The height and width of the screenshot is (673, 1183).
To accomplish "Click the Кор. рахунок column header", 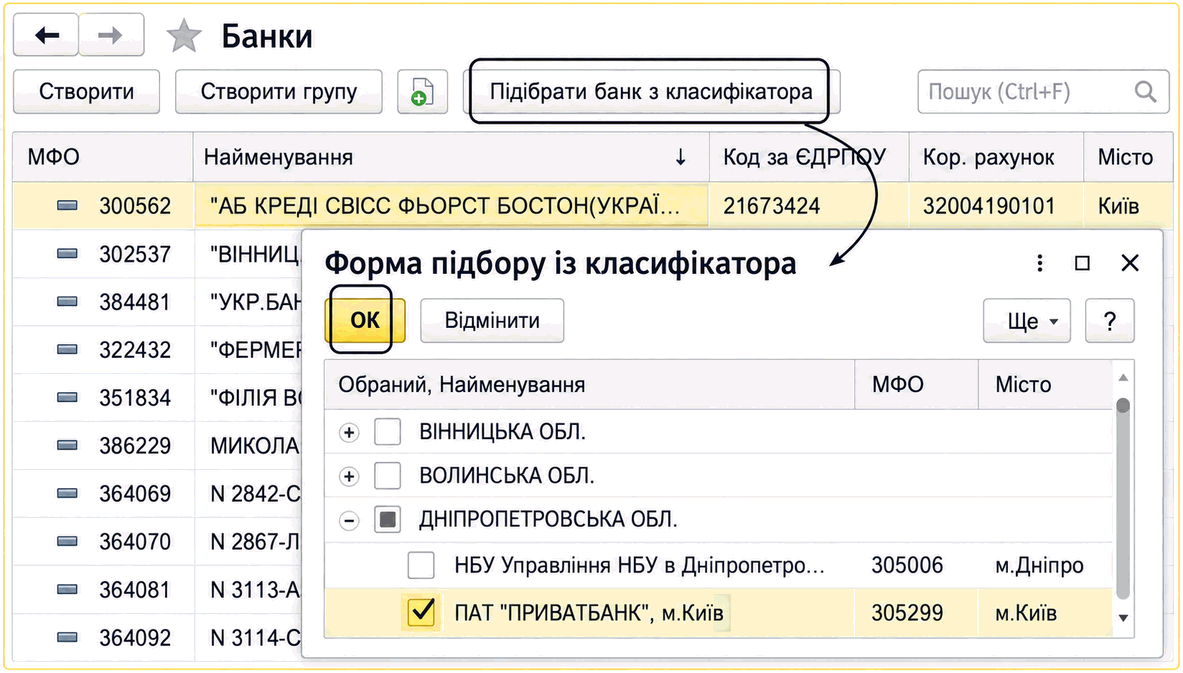I will pos(997,157).
